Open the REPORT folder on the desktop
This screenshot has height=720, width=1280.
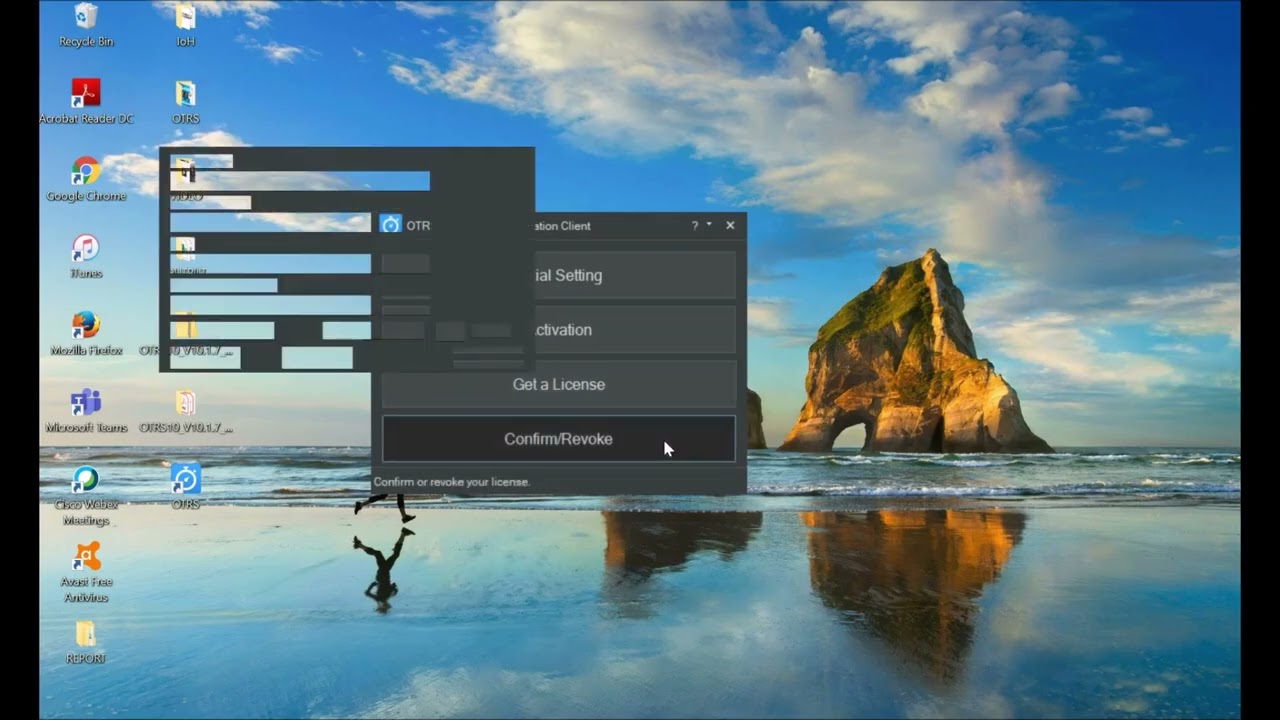[86, 642]
